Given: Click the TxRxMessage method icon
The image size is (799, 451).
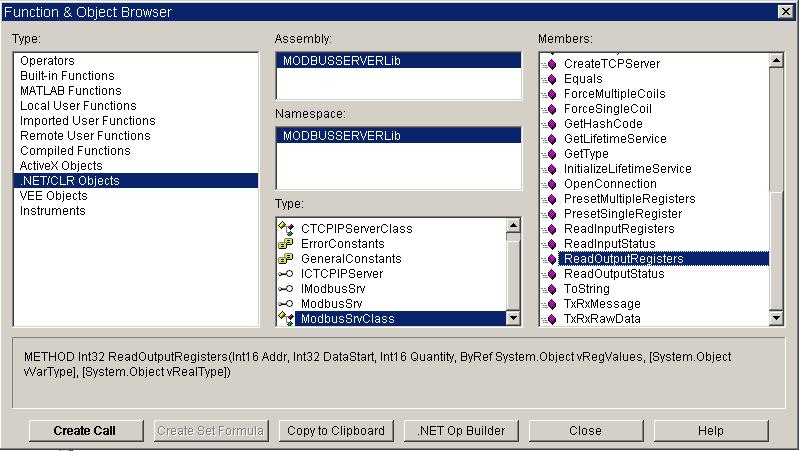Looking at the screenshot, I should (548, 304).
